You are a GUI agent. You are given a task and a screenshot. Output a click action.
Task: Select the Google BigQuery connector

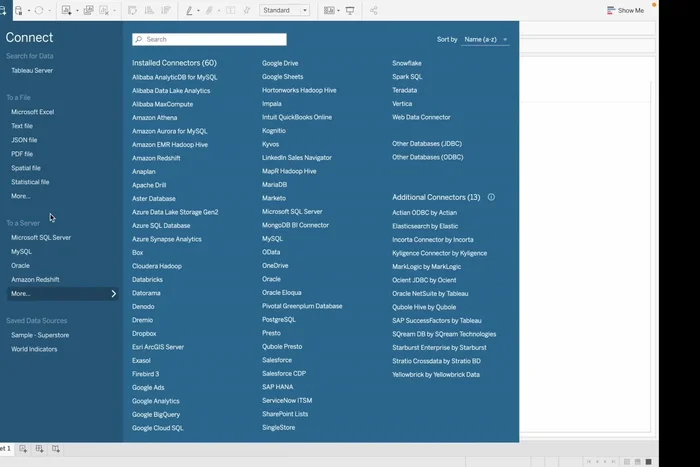click(156, 415)
